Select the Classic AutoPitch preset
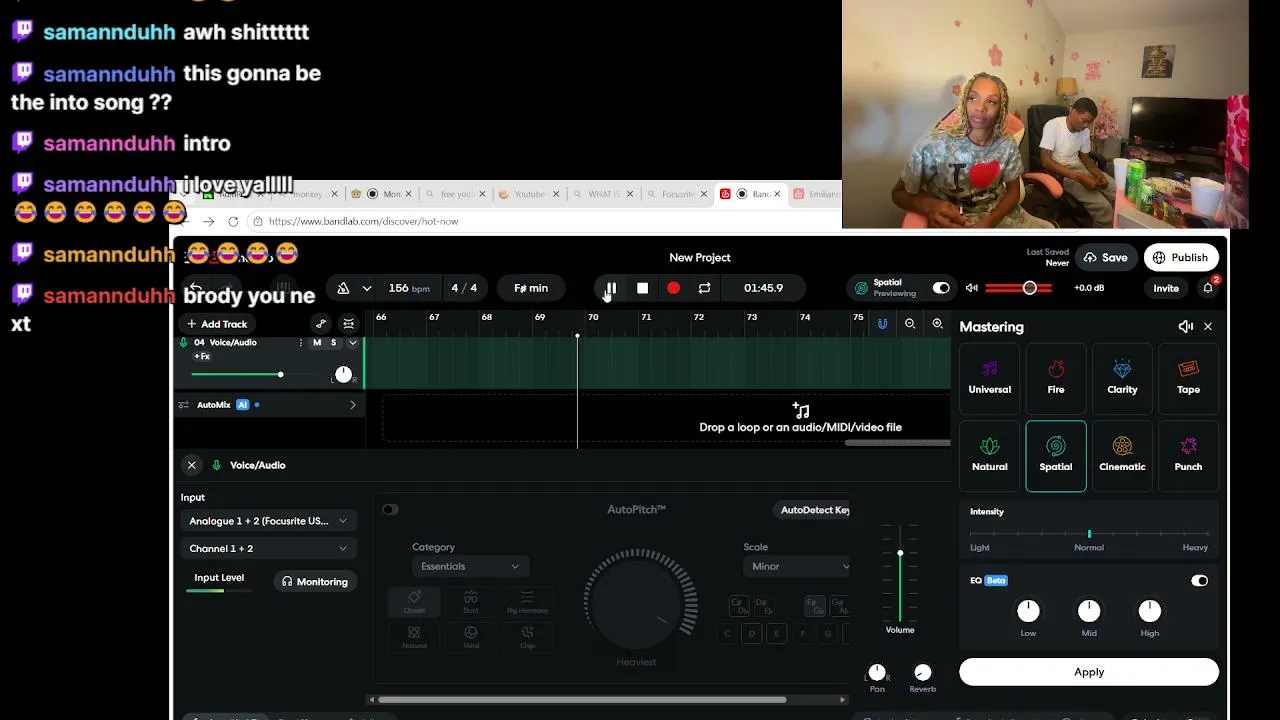The image size is (1280, 720). [414, 602]
